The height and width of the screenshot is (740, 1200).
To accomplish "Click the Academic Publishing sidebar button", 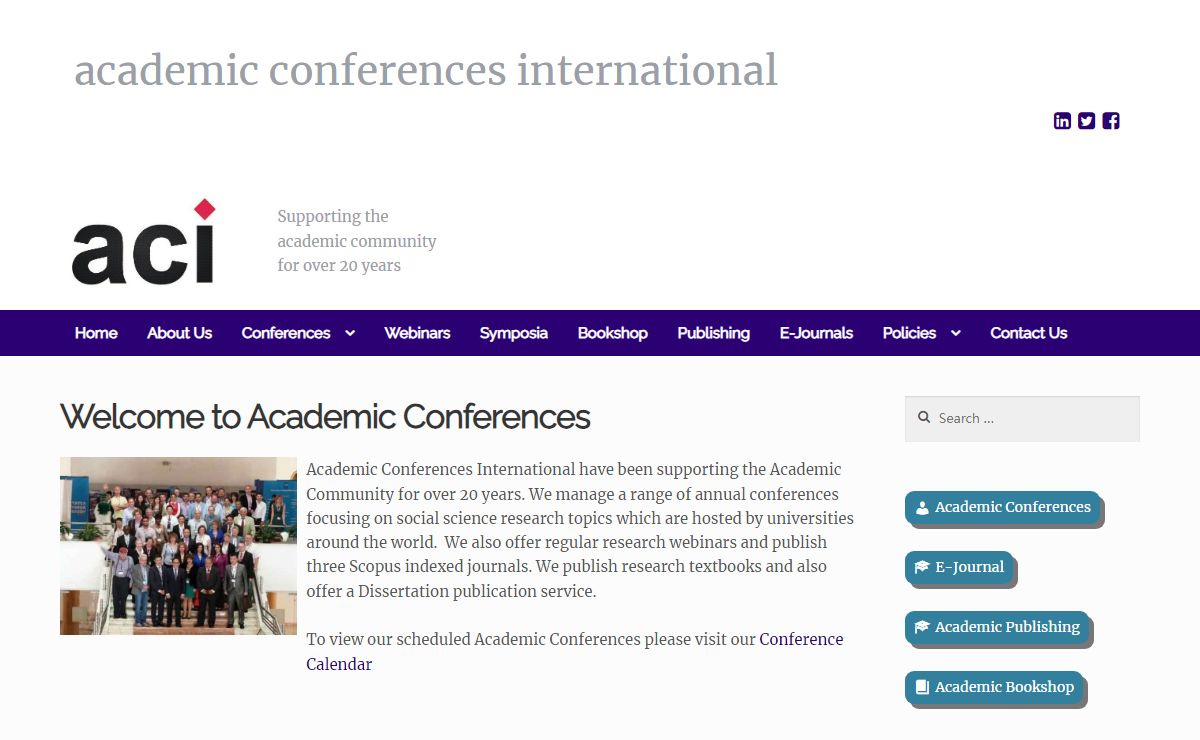I will pos(998,628).
